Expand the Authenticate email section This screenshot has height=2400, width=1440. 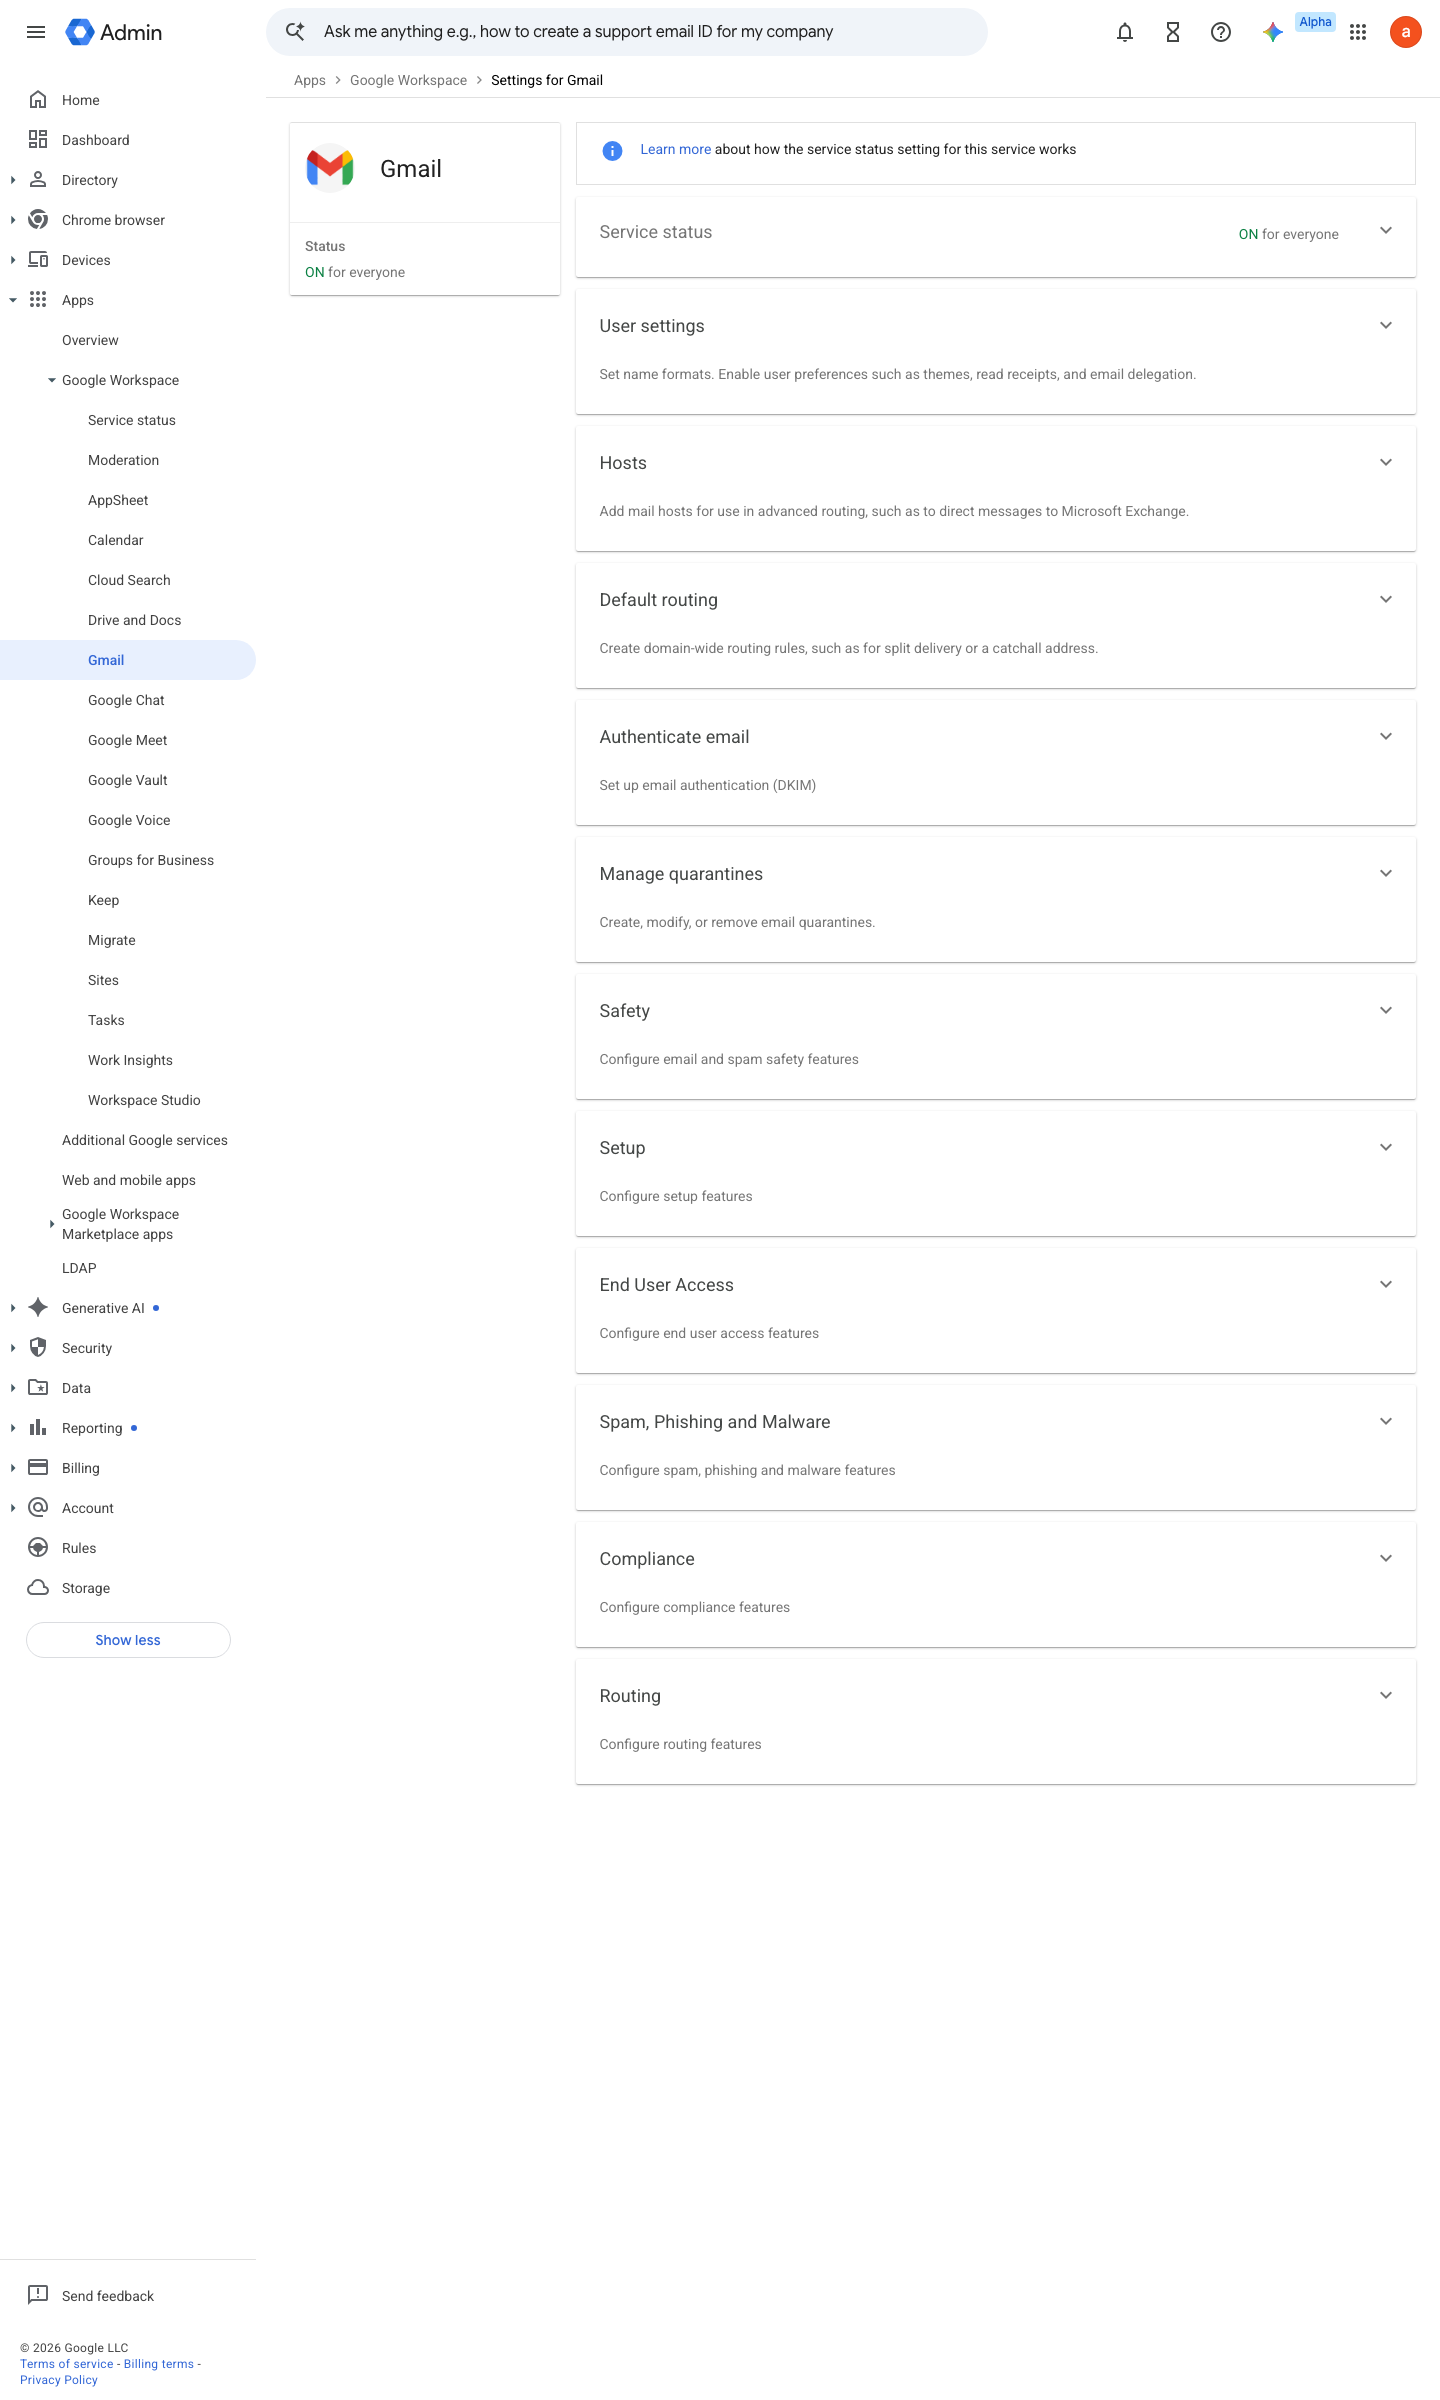(1386, 737)
